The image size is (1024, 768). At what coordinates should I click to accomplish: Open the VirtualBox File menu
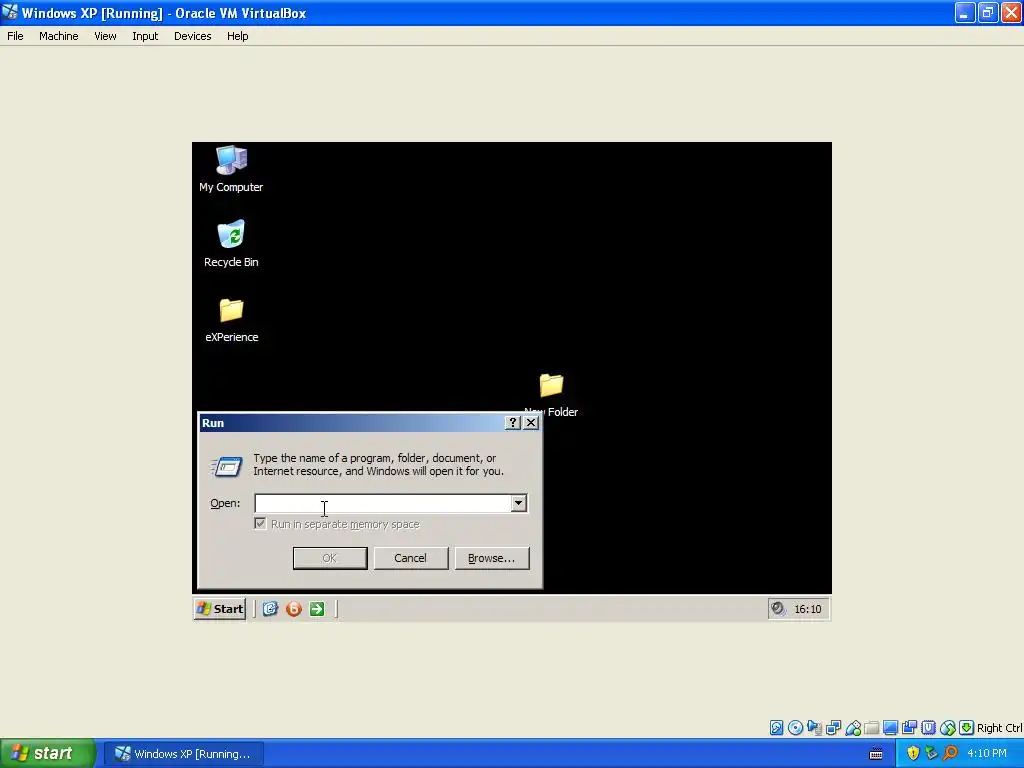(x=15, y=36)
